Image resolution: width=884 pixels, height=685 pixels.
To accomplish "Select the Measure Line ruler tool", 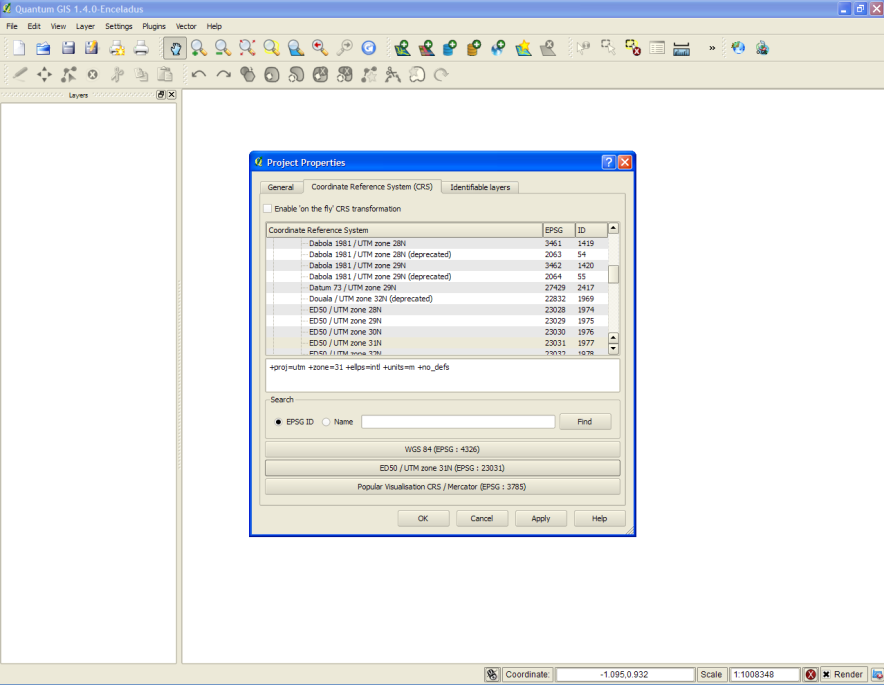I will coord(681,48).
